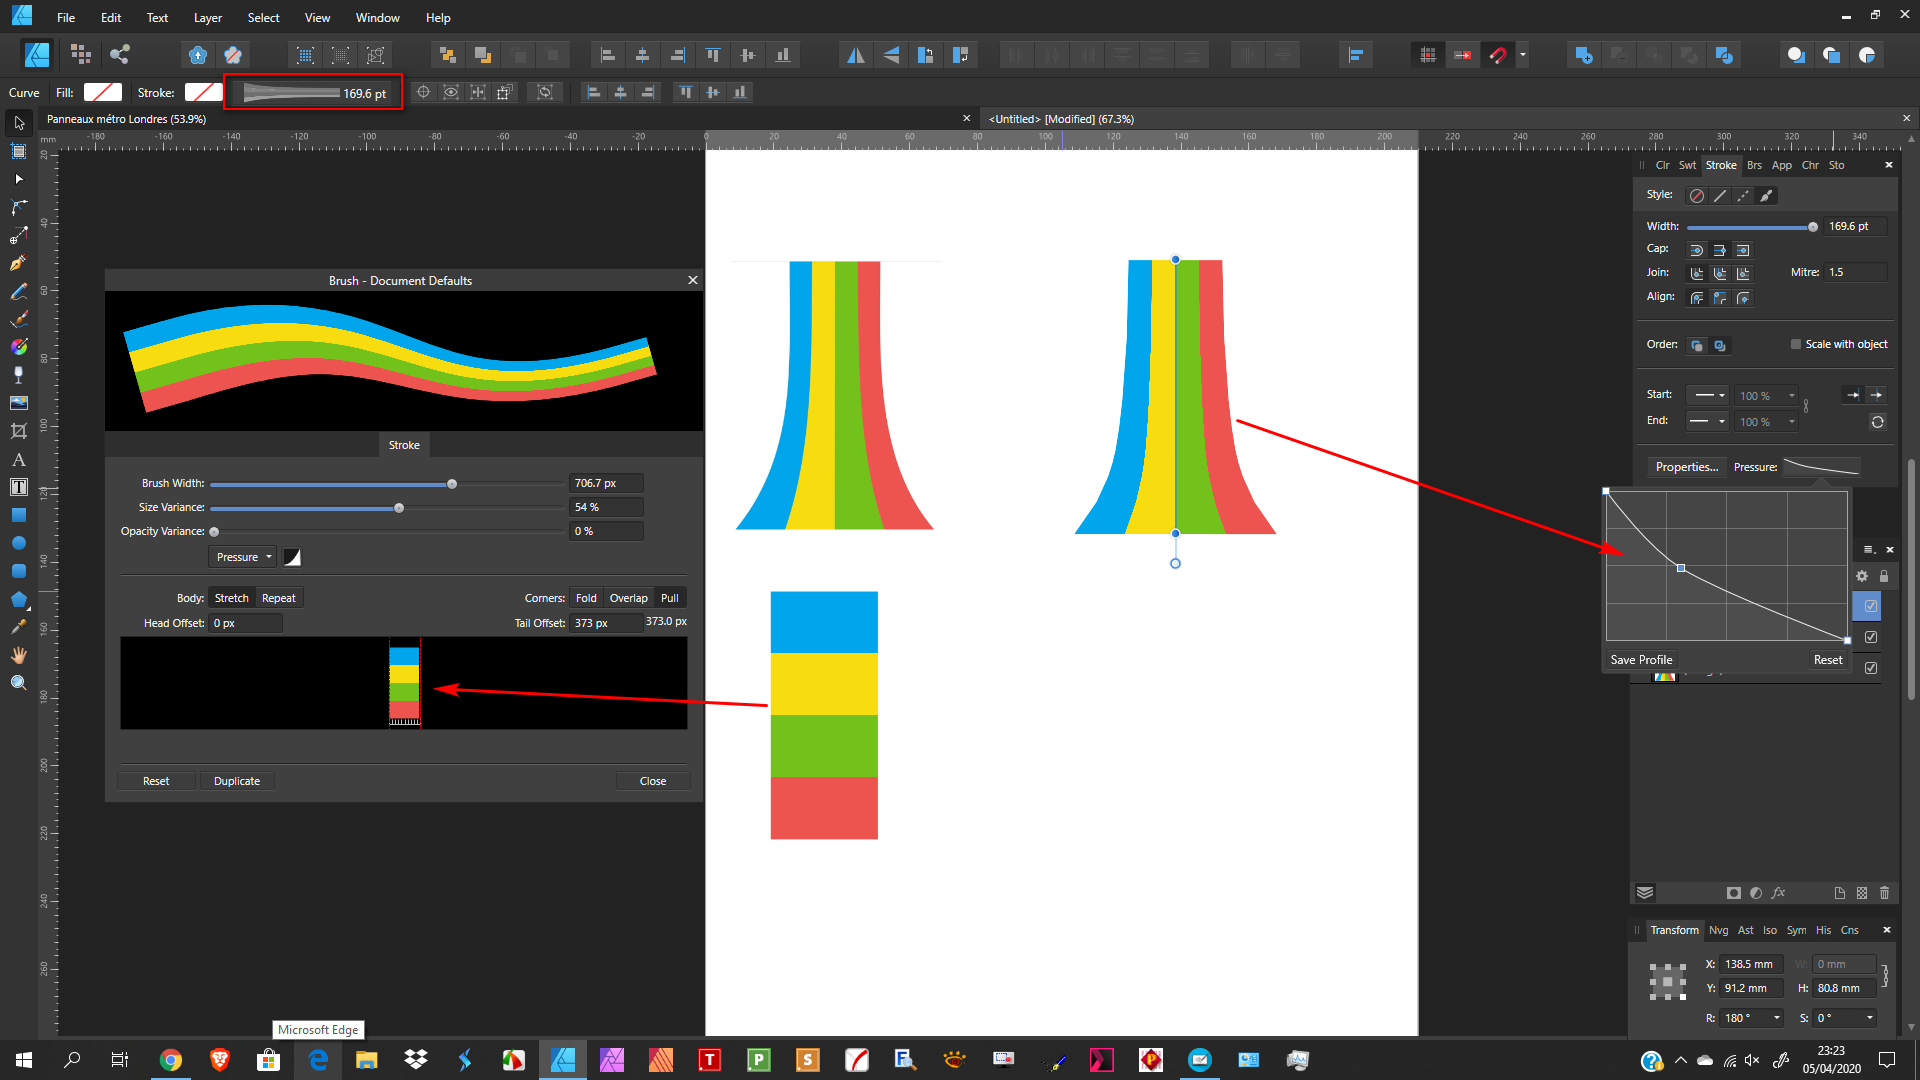Screen dimensions: 1920x1080
Task: Click the Zoom tool icon
Action: click(x=18, y=682)
